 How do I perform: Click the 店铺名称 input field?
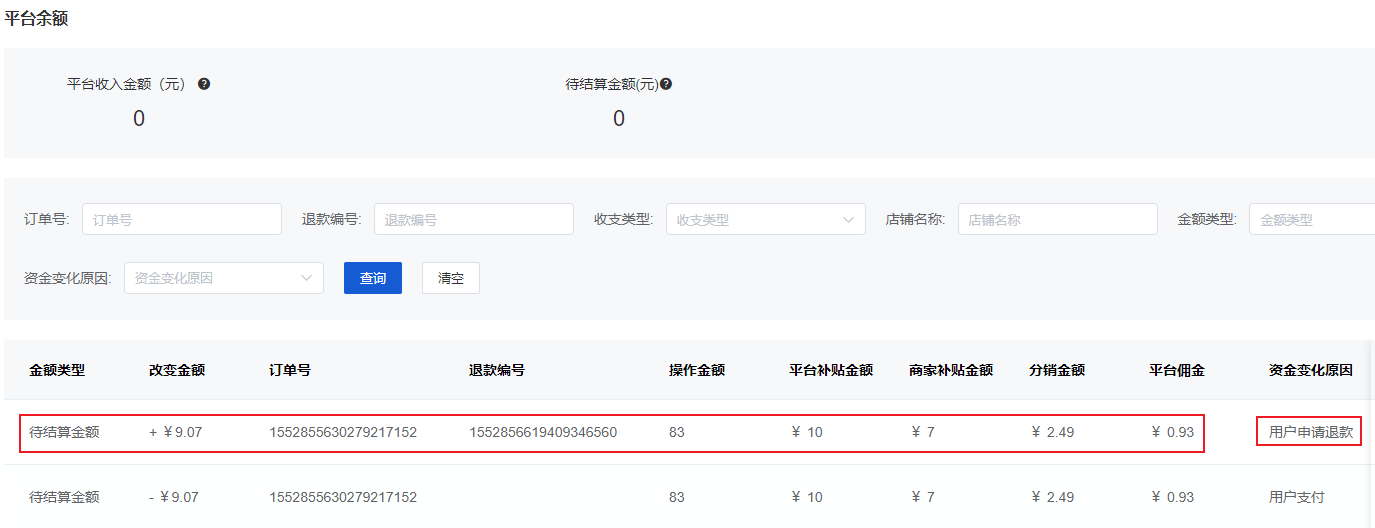1057,219
